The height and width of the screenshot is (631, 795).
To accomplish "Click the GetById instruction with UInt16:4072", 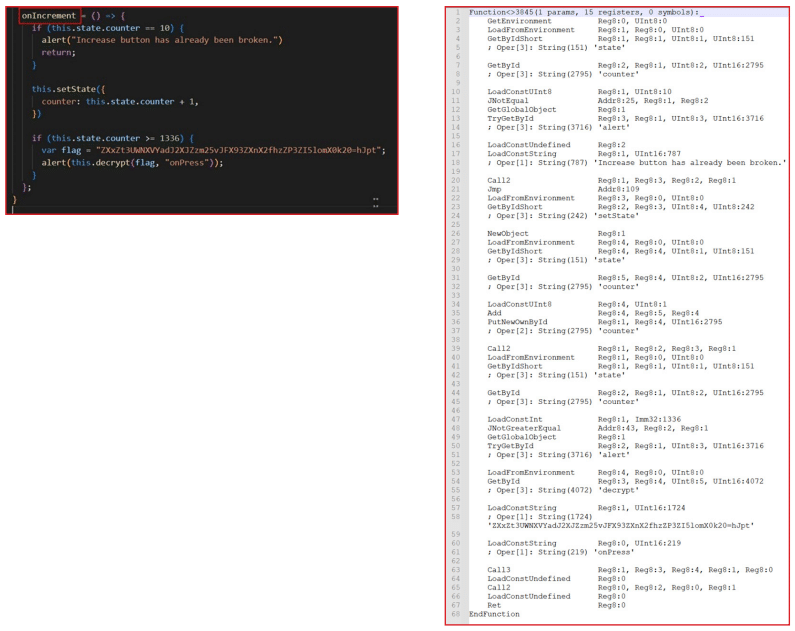I will 626,481.
